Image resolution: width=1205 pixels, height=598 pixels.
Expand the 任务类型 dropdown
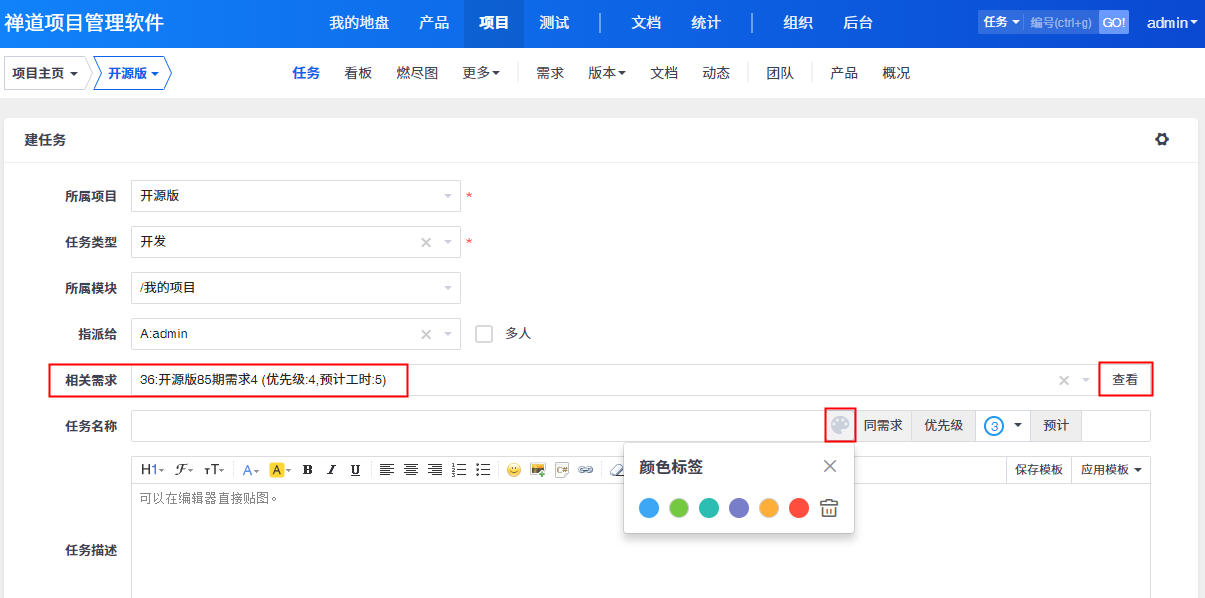tap(448, 242)
